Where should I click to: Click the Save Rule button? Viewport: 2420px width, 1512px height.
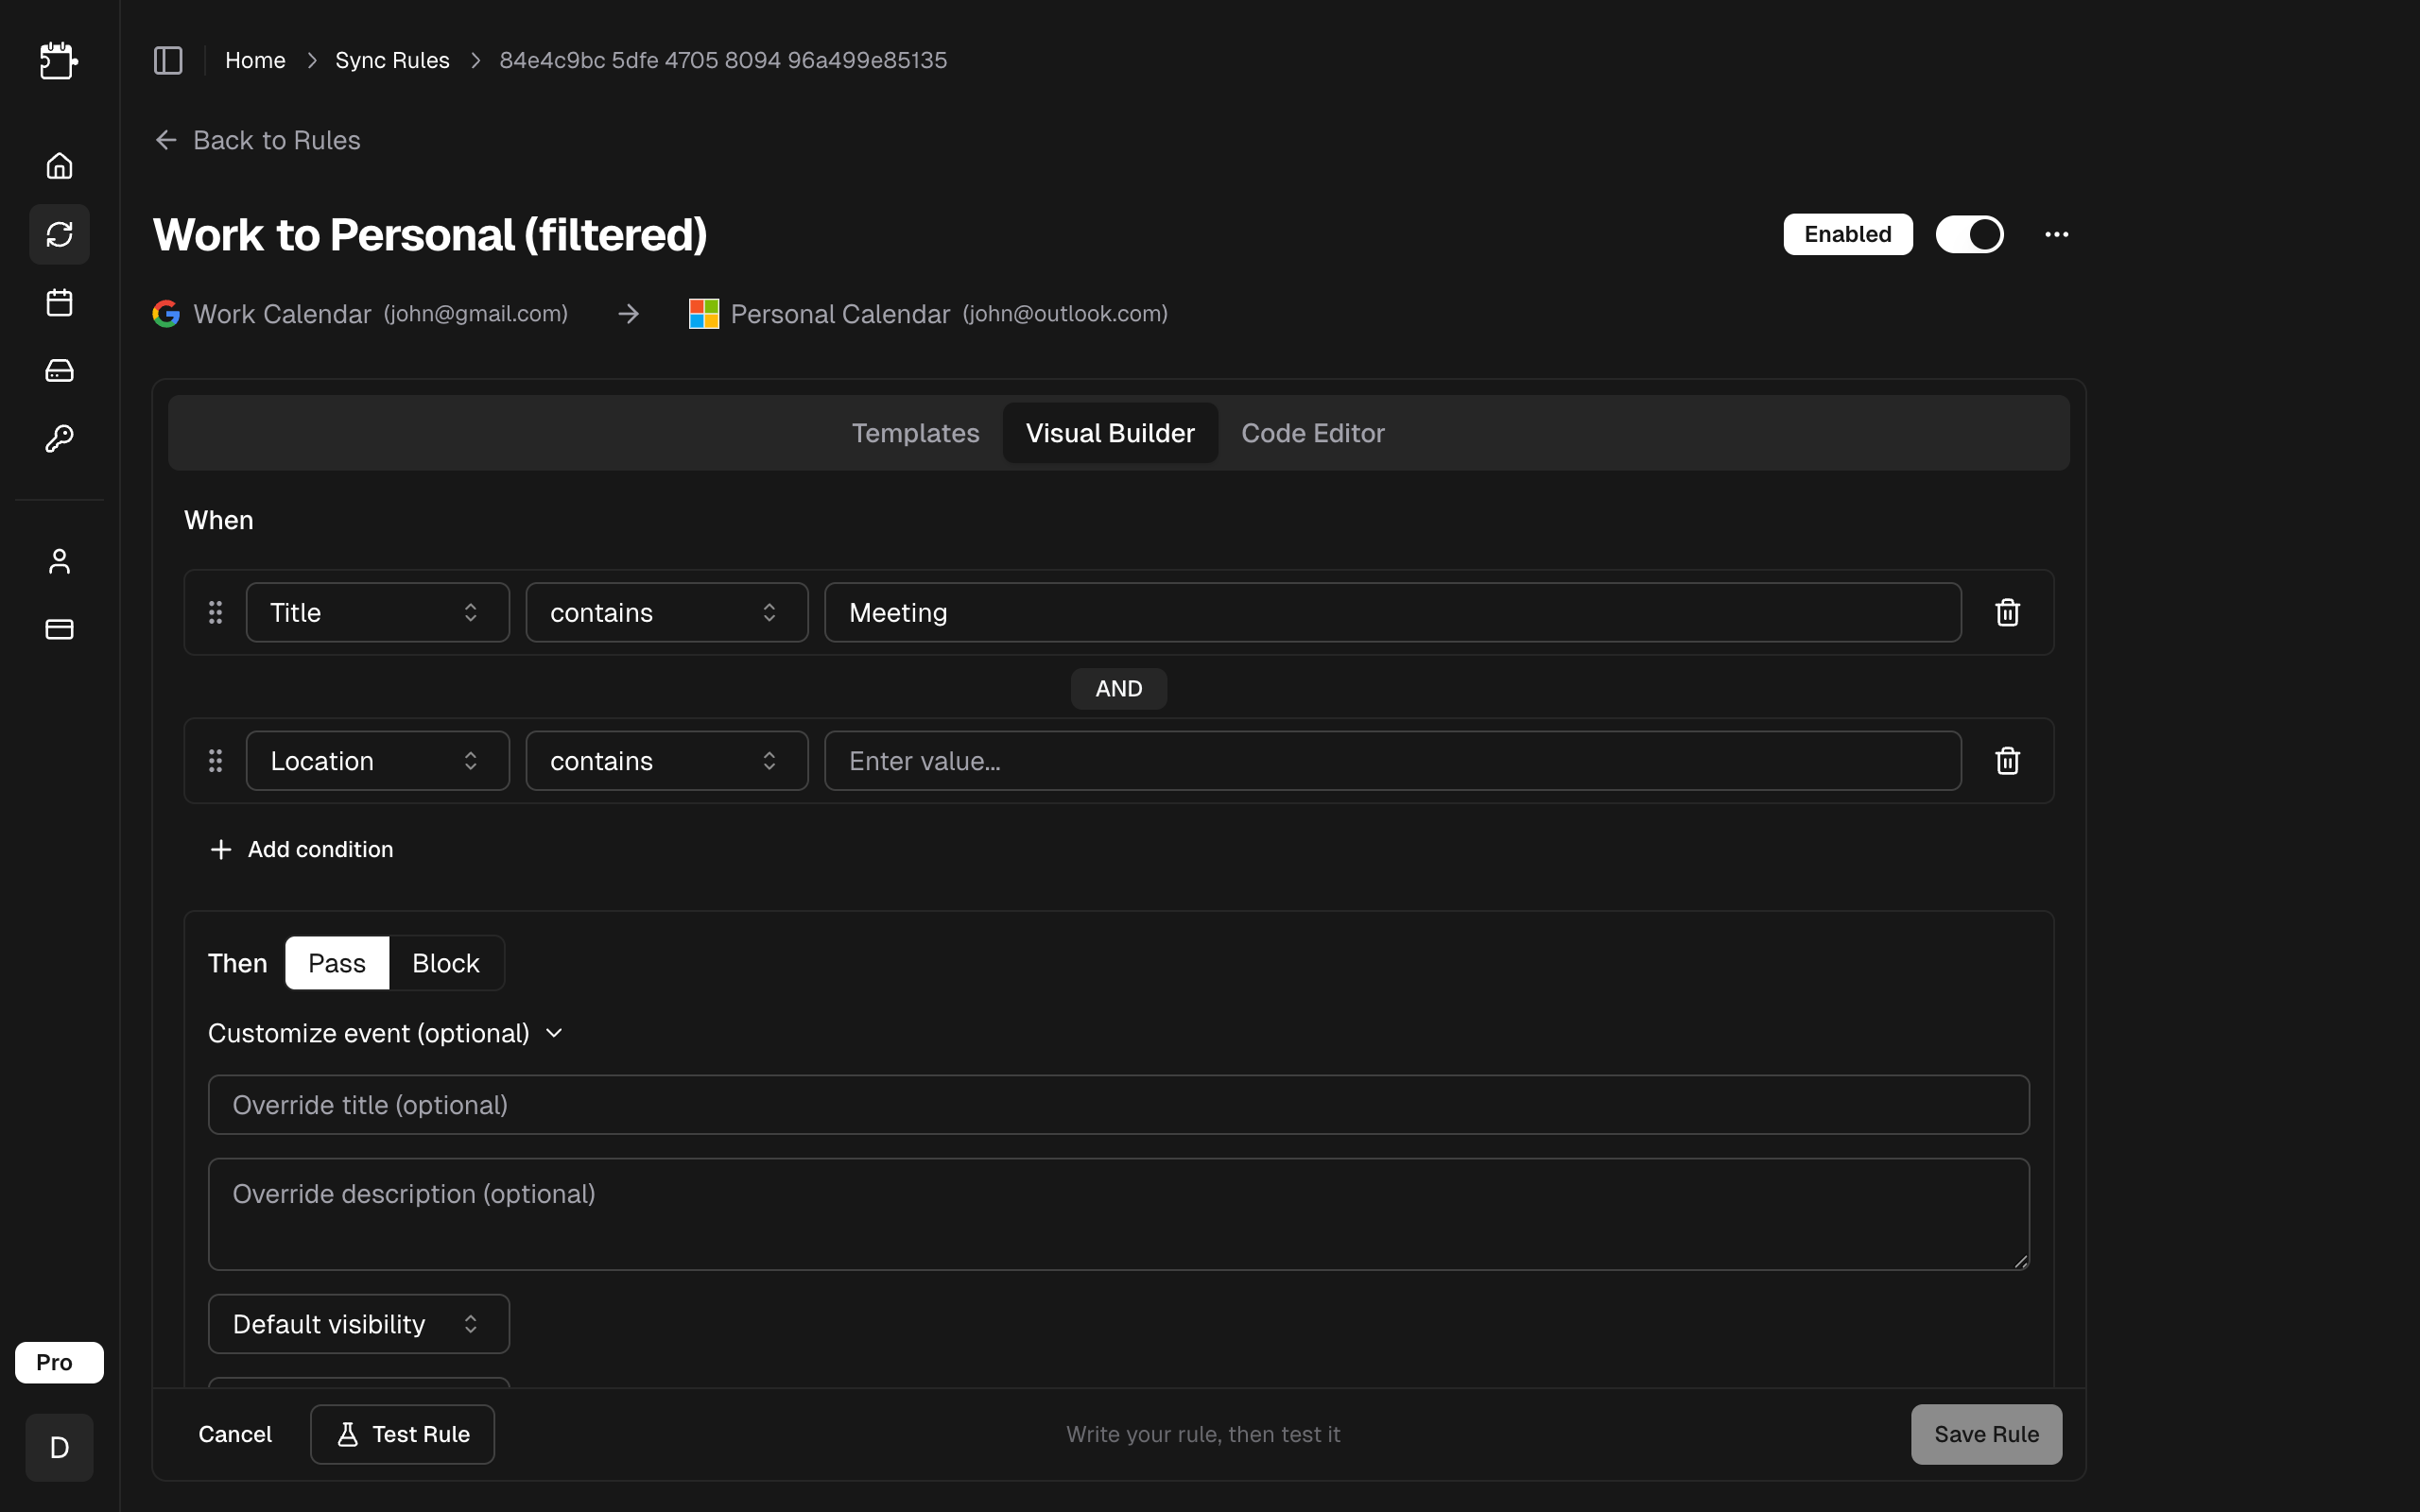point(1985,1433)
